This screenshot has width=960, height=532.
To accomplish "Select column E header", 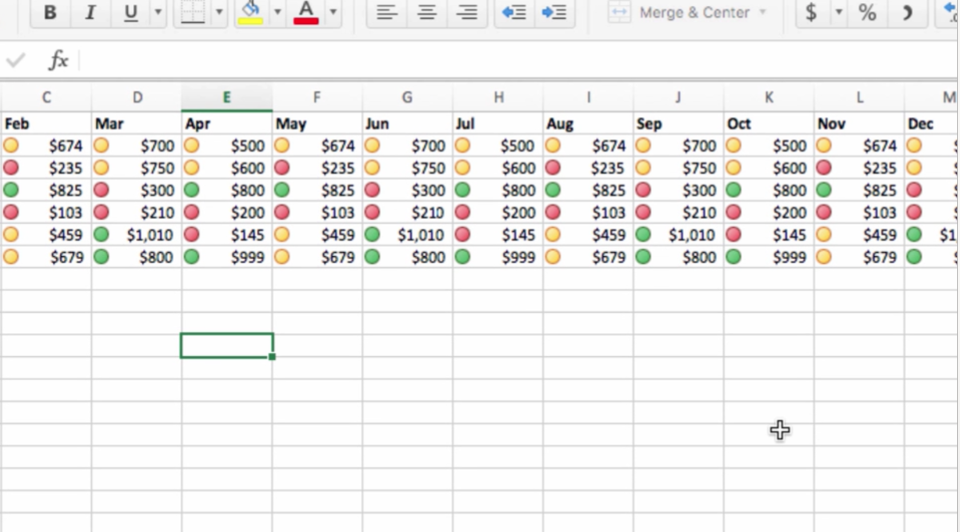I will click(x=227, y=97).
